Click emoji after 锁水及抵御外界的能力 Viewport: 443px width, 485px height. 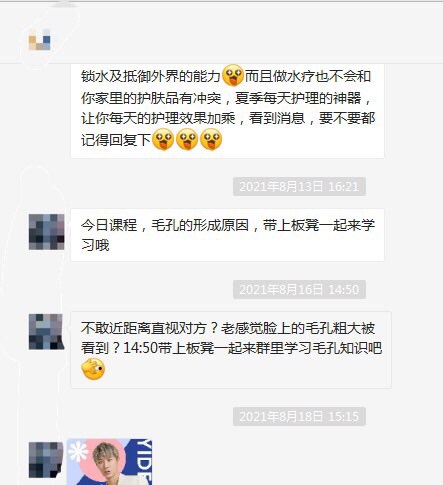233,75
